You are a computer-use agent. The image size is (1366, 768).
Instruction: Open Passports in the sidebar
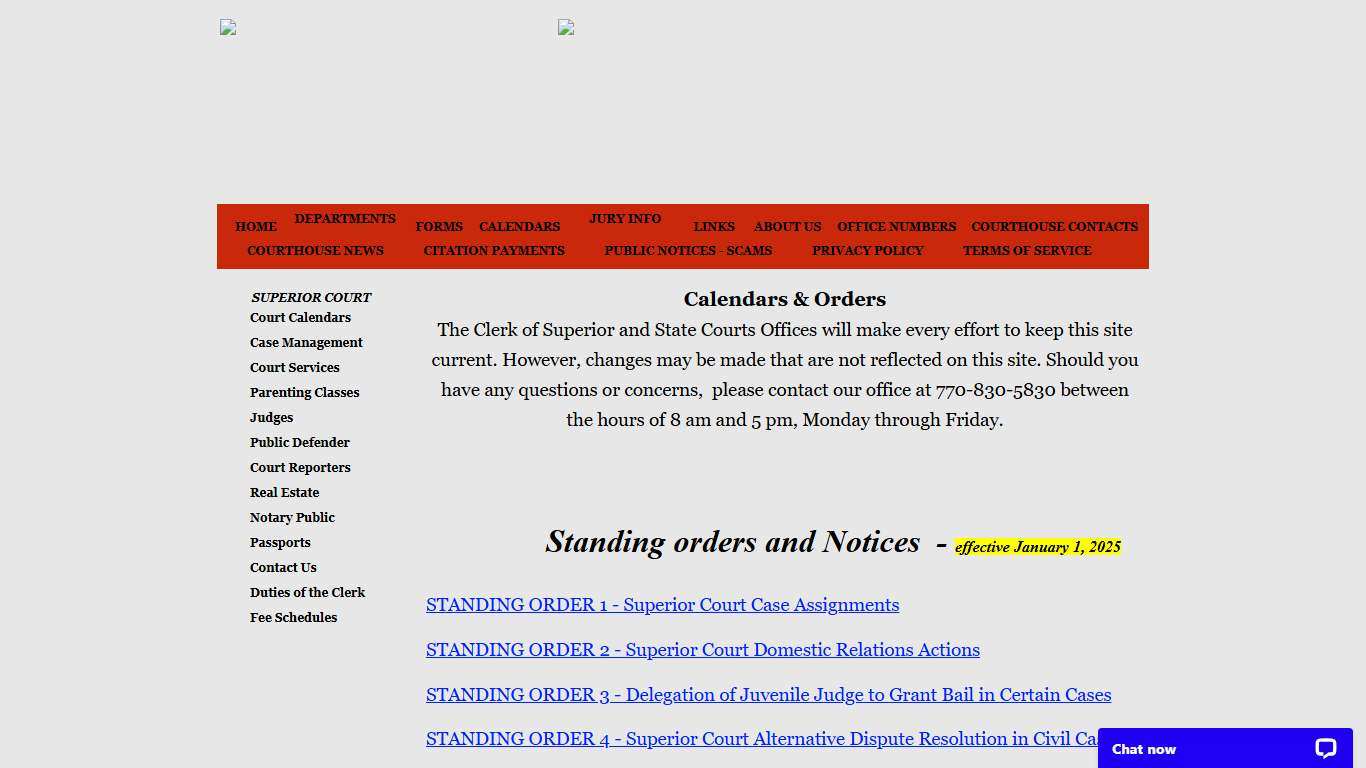(x=280, y=543)
